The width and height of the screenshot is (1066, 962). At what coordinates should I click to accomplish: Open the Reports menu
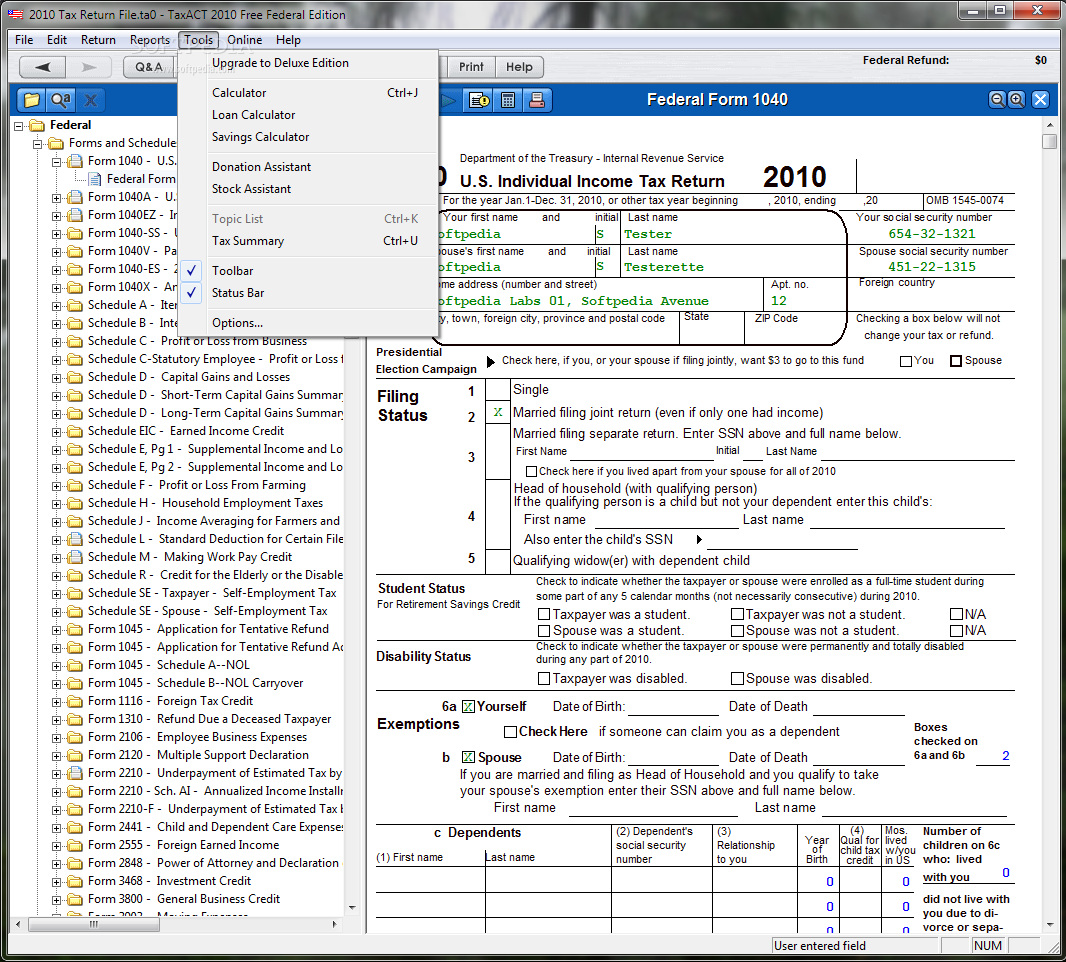(x=150, y=40)
